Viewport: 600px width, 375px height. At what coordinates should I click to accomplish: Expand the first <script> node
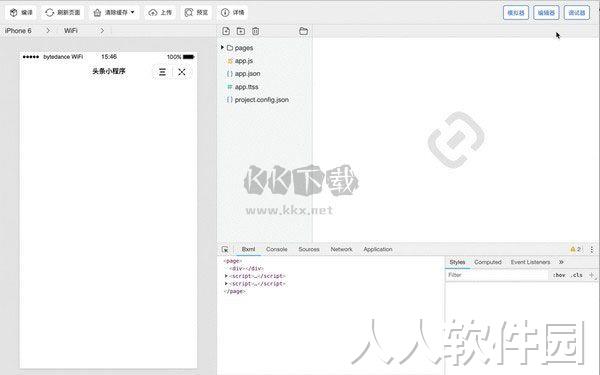(226, 276)
